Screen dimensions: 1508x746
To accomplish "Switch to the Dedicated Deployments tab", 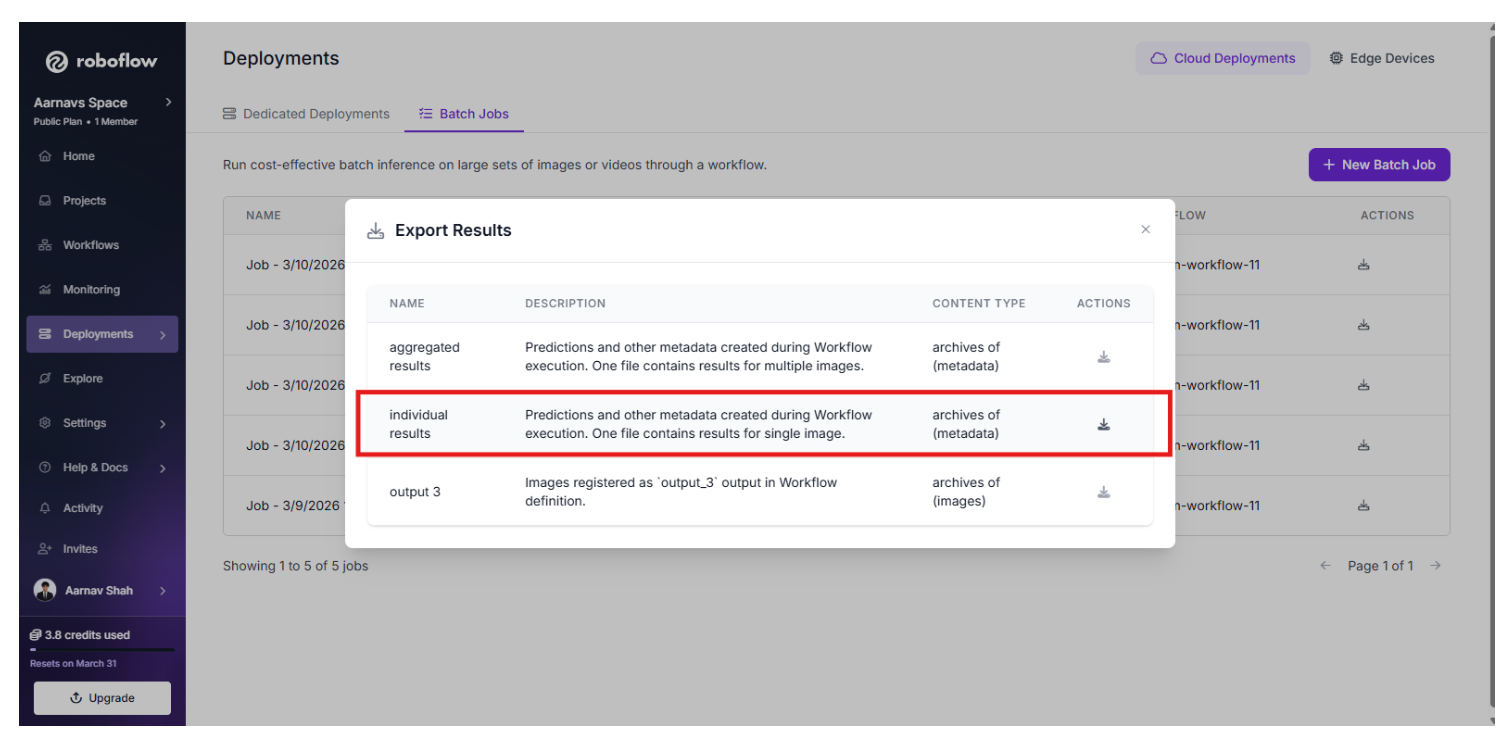I will coord(306,114).
